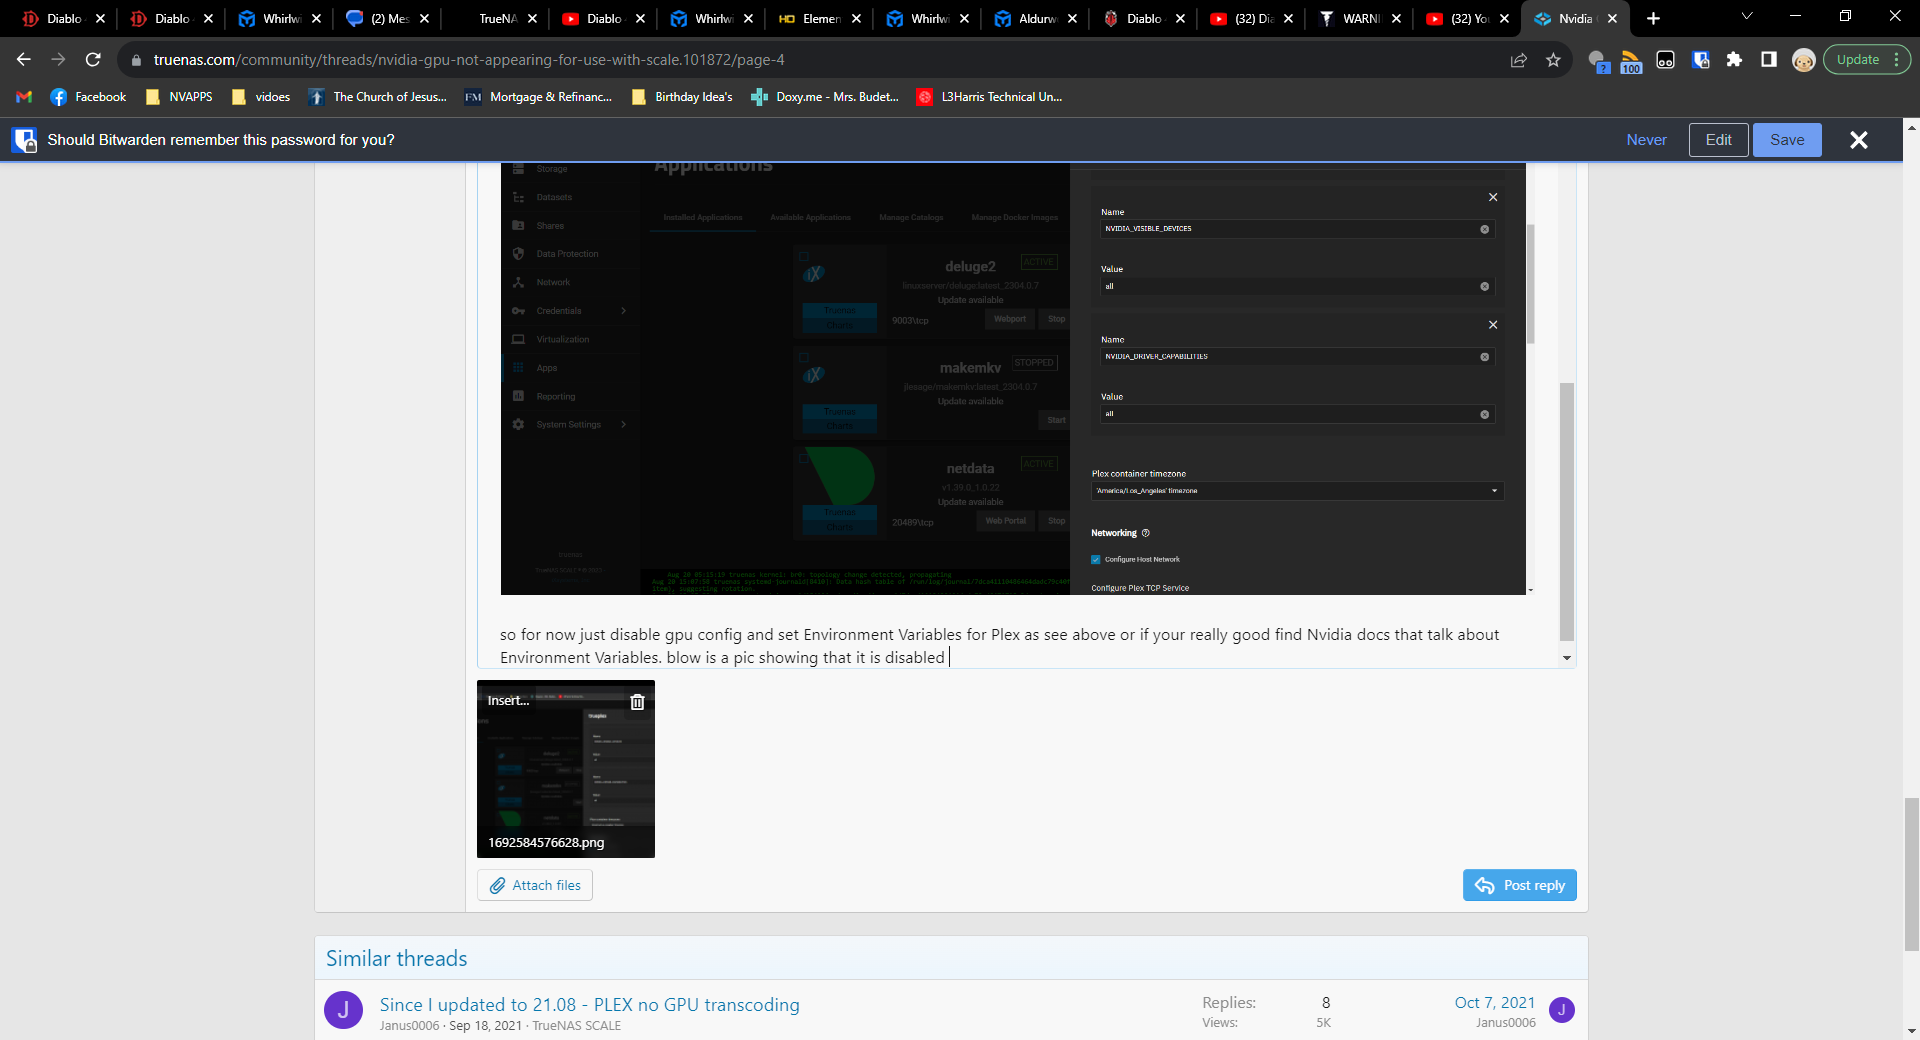Go back to the previous page
The image size is (1920, 1040).
[x=24, y=60]
